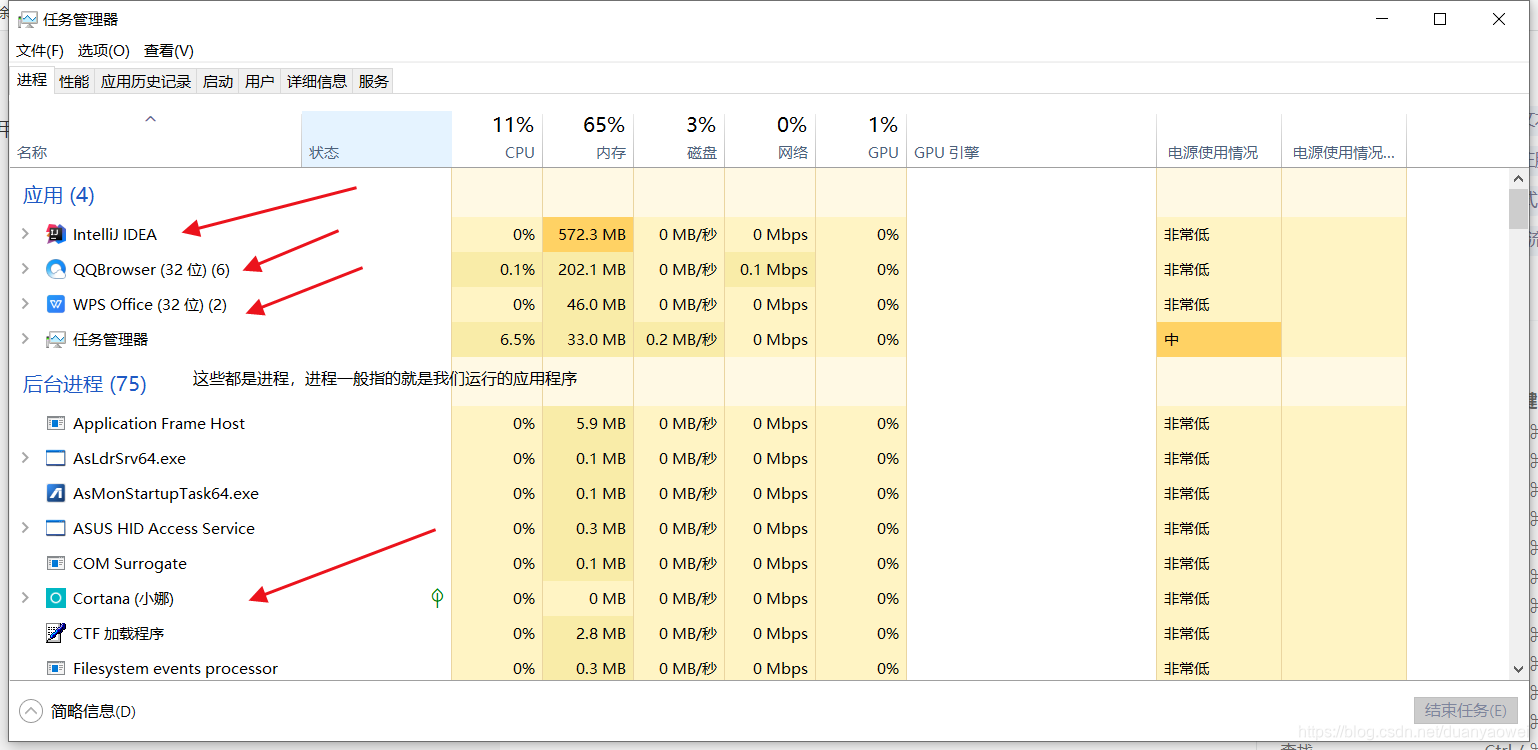Expand the WPS Office (32 位) group

coord(26,305)
